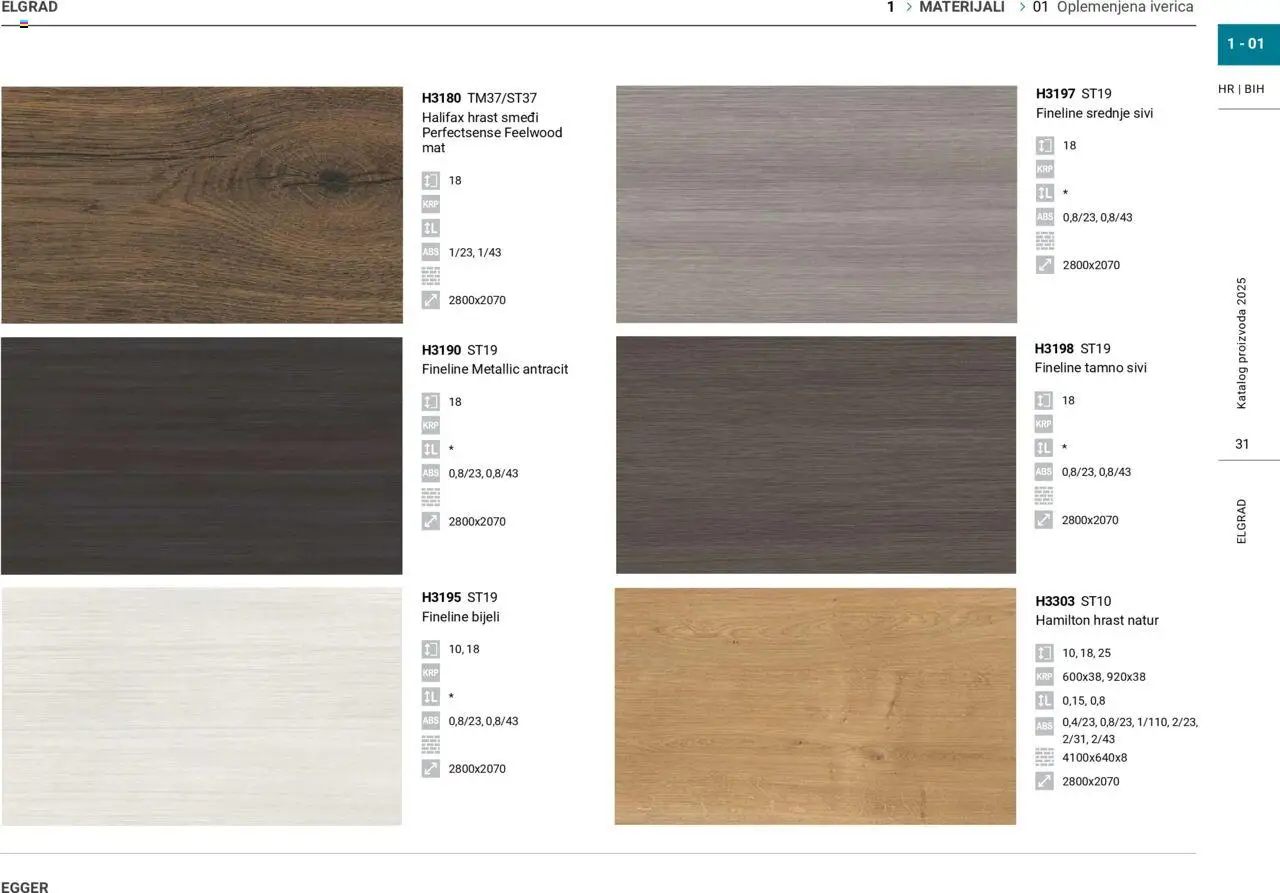The width and height of the screenshot is (1280, 893).
Task: Click the chevron before 01 Oplemenjena iverica
Action: 1022,7
